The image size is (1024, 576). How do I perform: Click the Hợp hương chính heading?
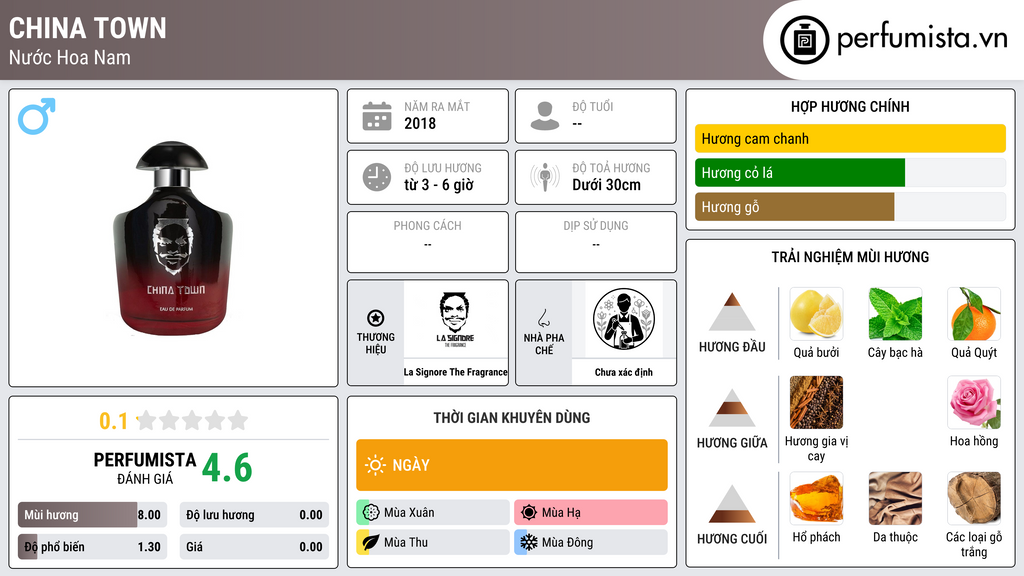tap(850, 106)
